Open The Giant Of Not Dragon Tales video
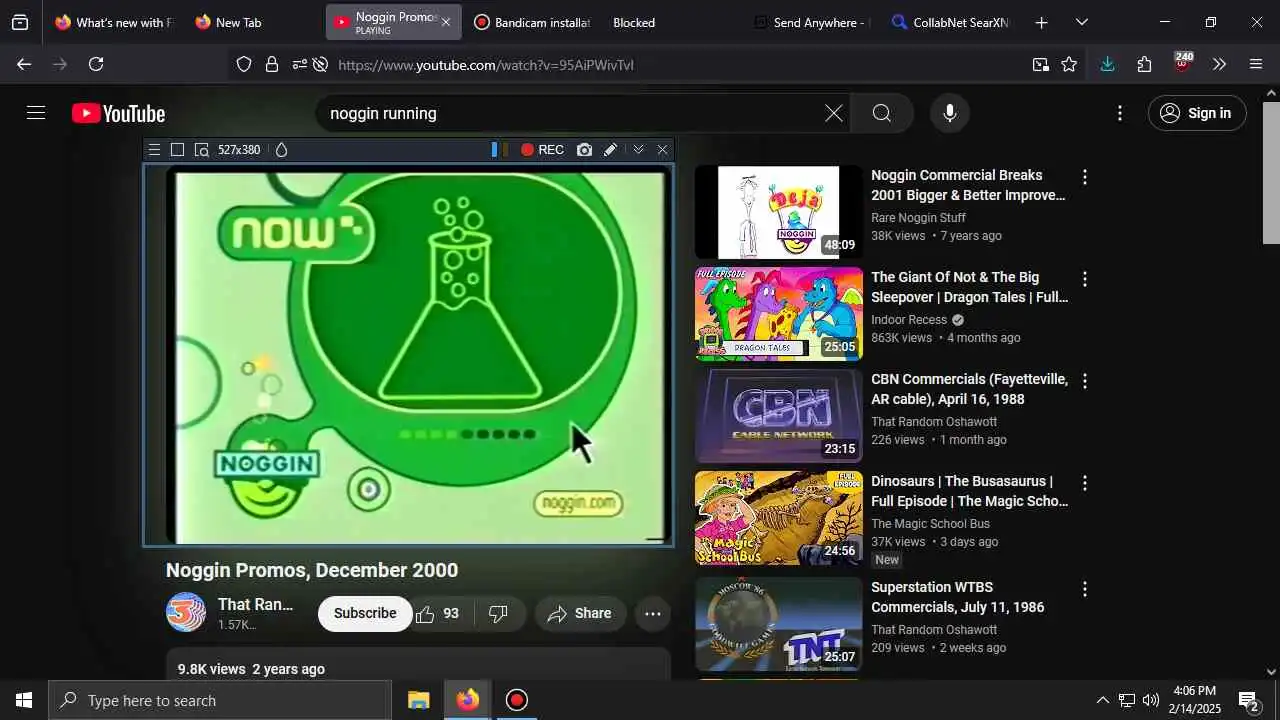This screenshot has width=1280, height=720. tap(779, 314)
